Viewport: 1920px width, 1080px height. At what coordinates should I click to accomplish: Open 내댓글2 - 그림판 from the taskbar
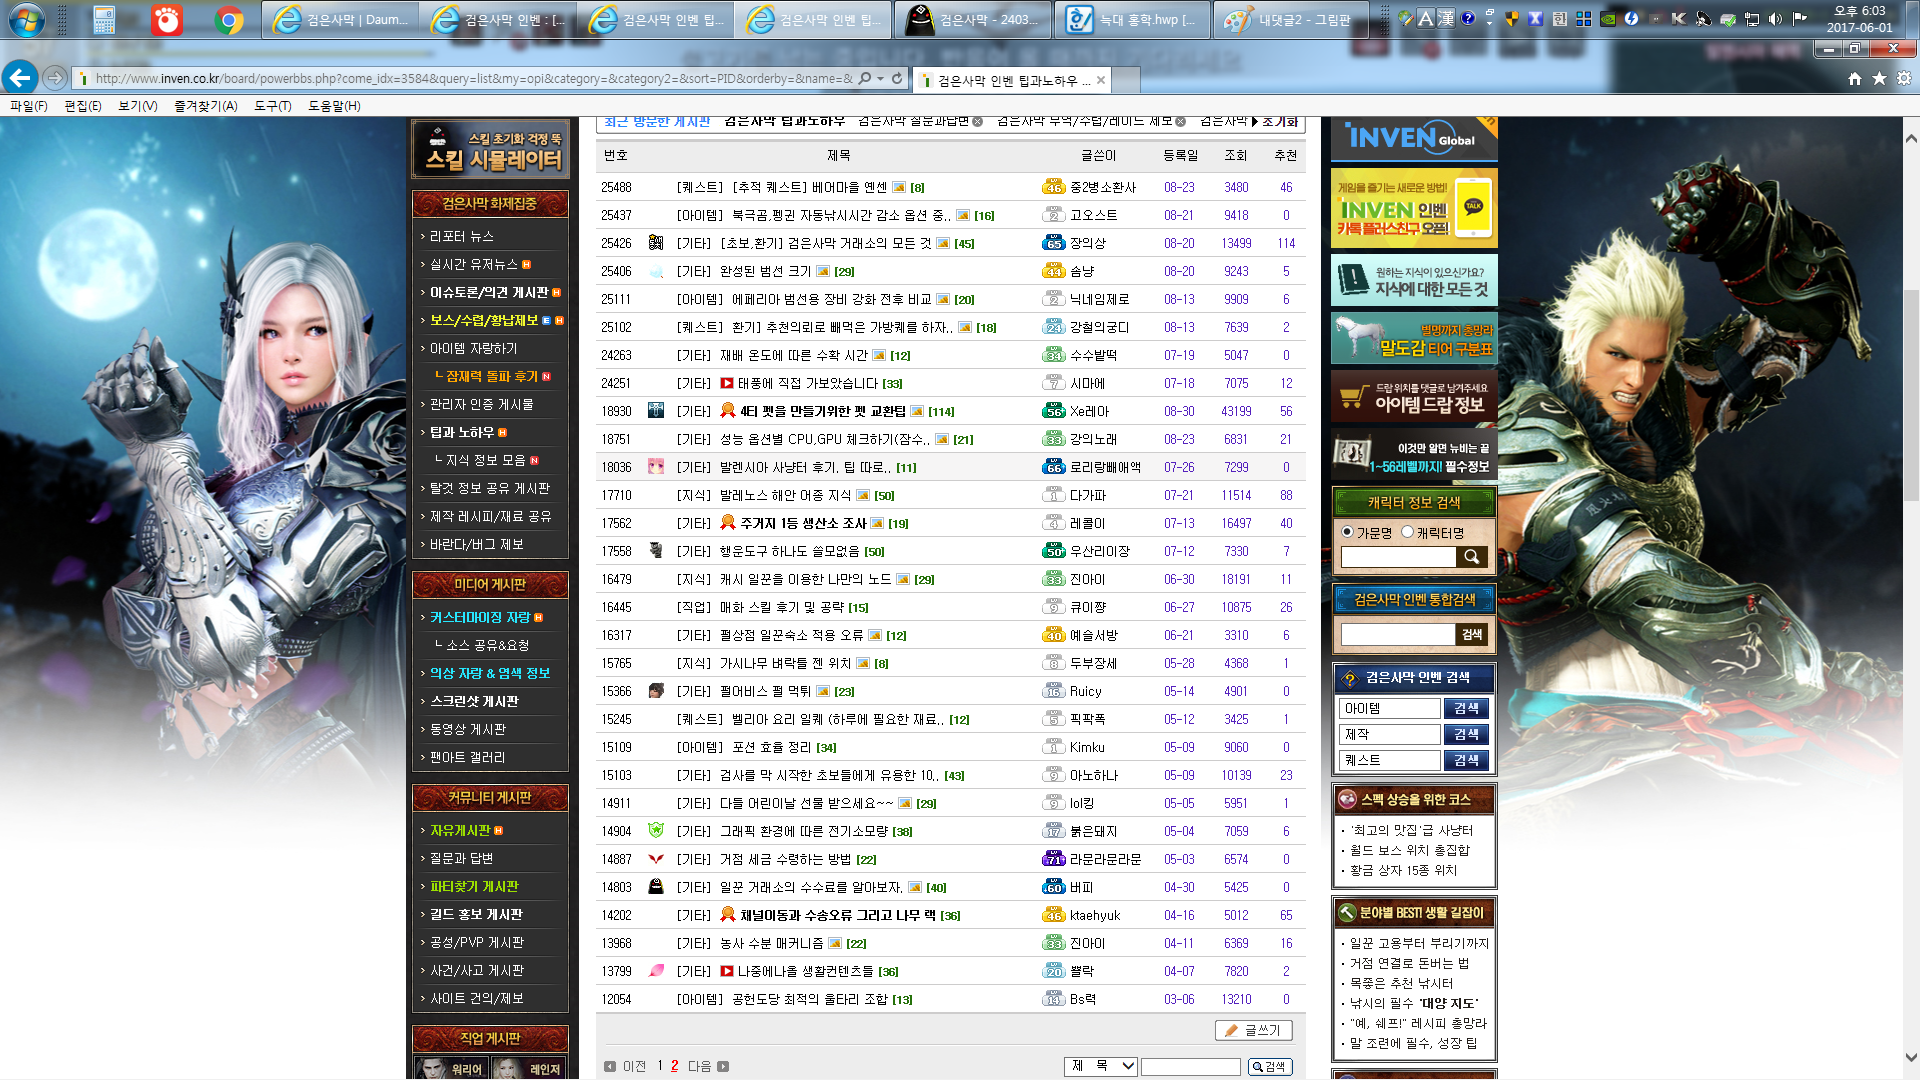1291,18
